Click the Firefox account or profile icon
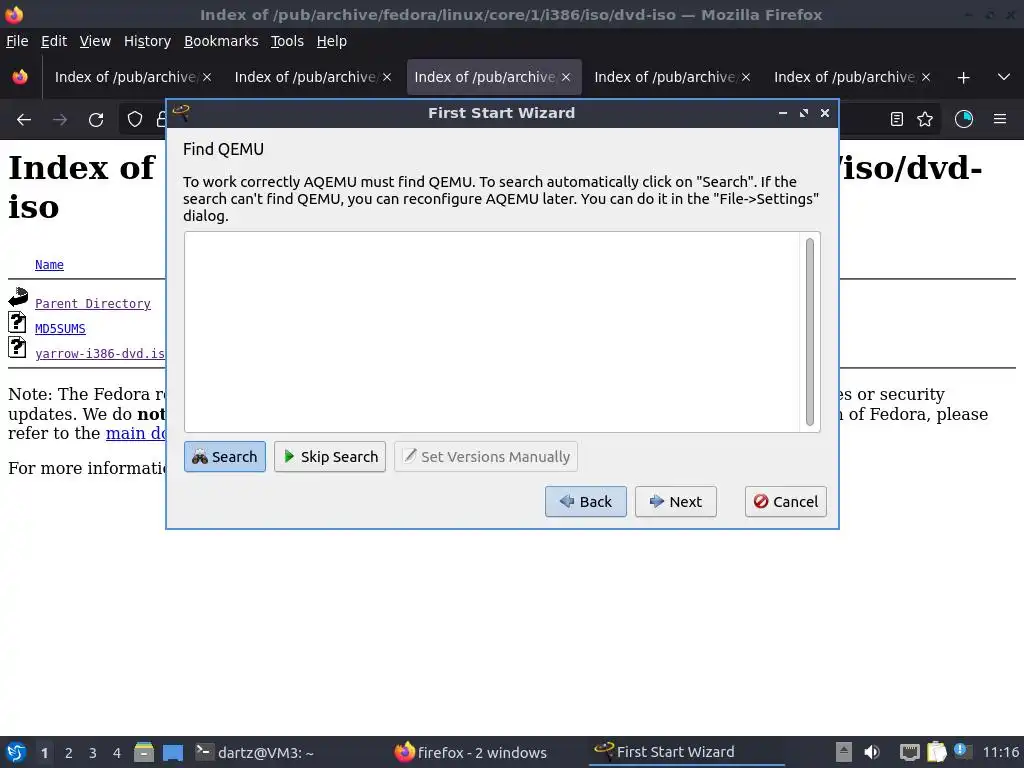 point(964,119)
